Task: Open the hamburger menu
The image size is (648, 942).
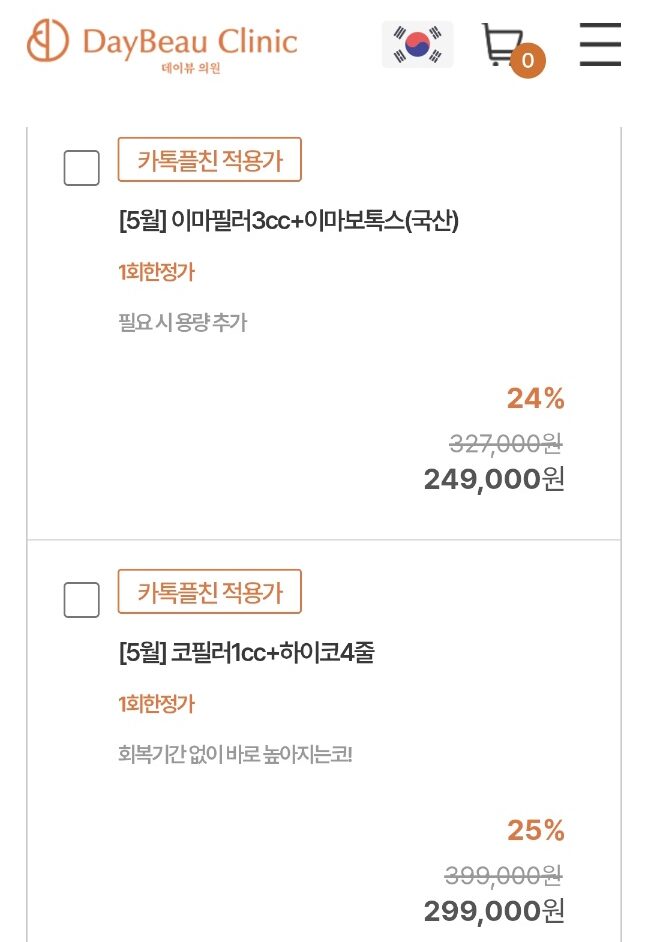Action: coord(600,44)
